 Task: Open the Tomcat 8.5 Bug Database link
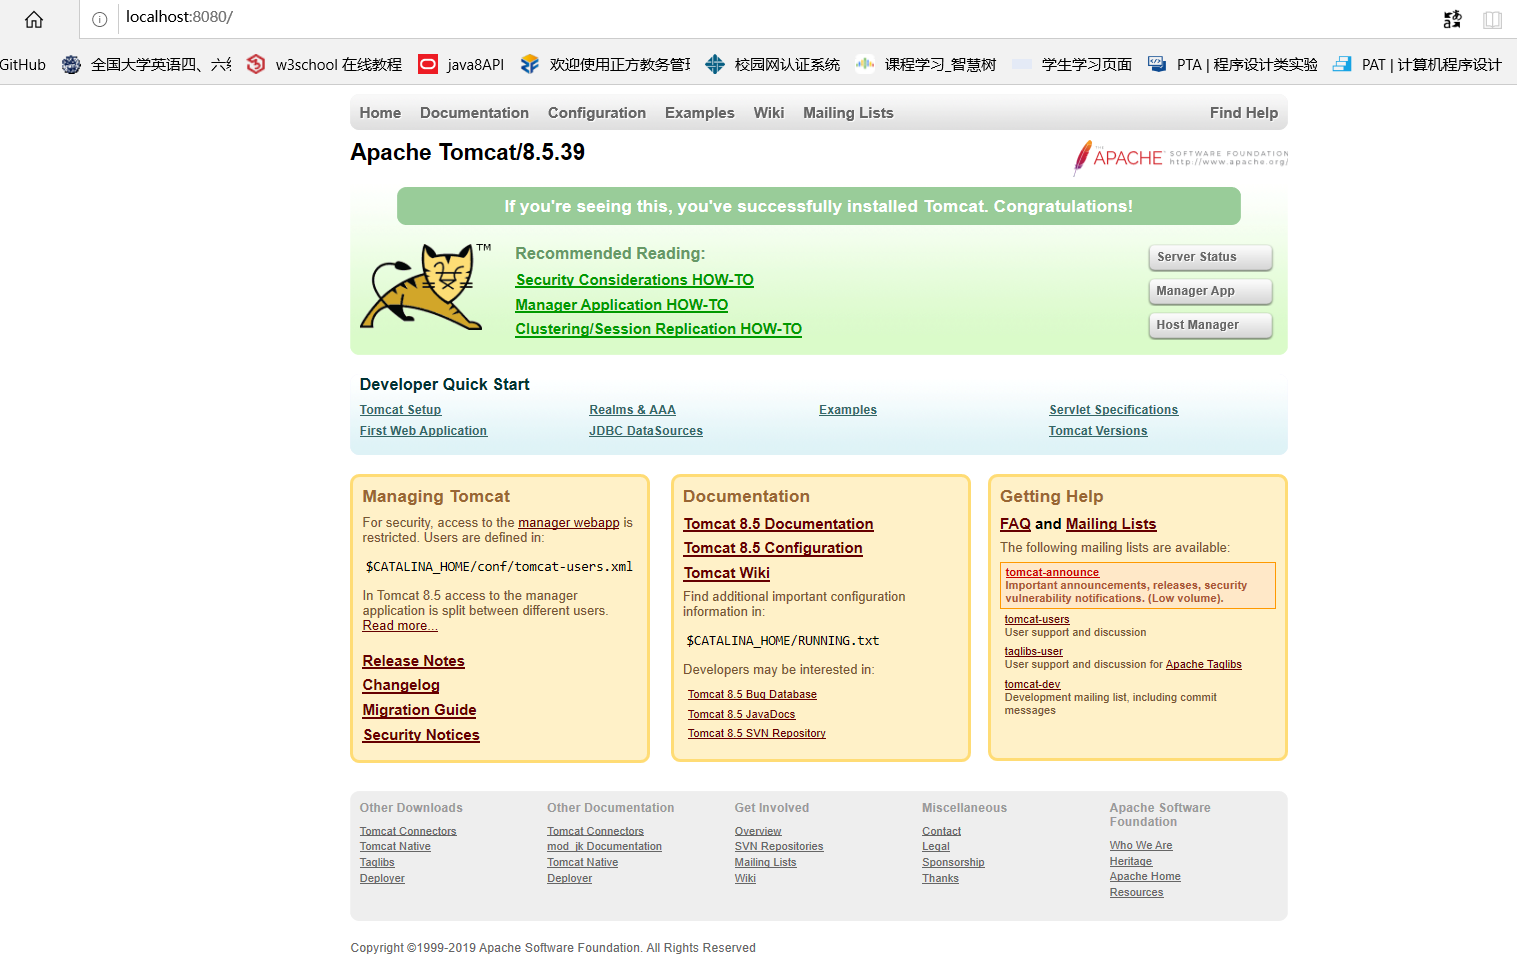coord(752,695)
